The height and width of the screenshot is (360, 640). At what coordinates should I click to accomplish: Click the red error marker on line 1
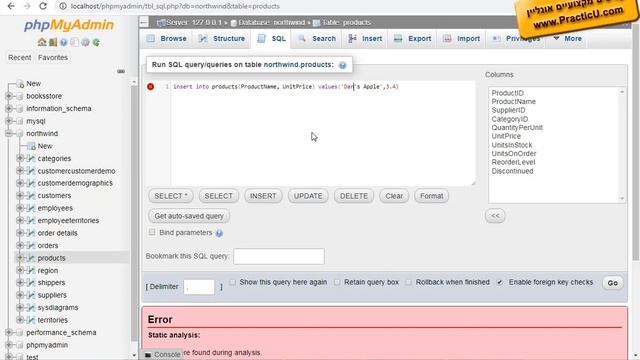pos(151,87)
